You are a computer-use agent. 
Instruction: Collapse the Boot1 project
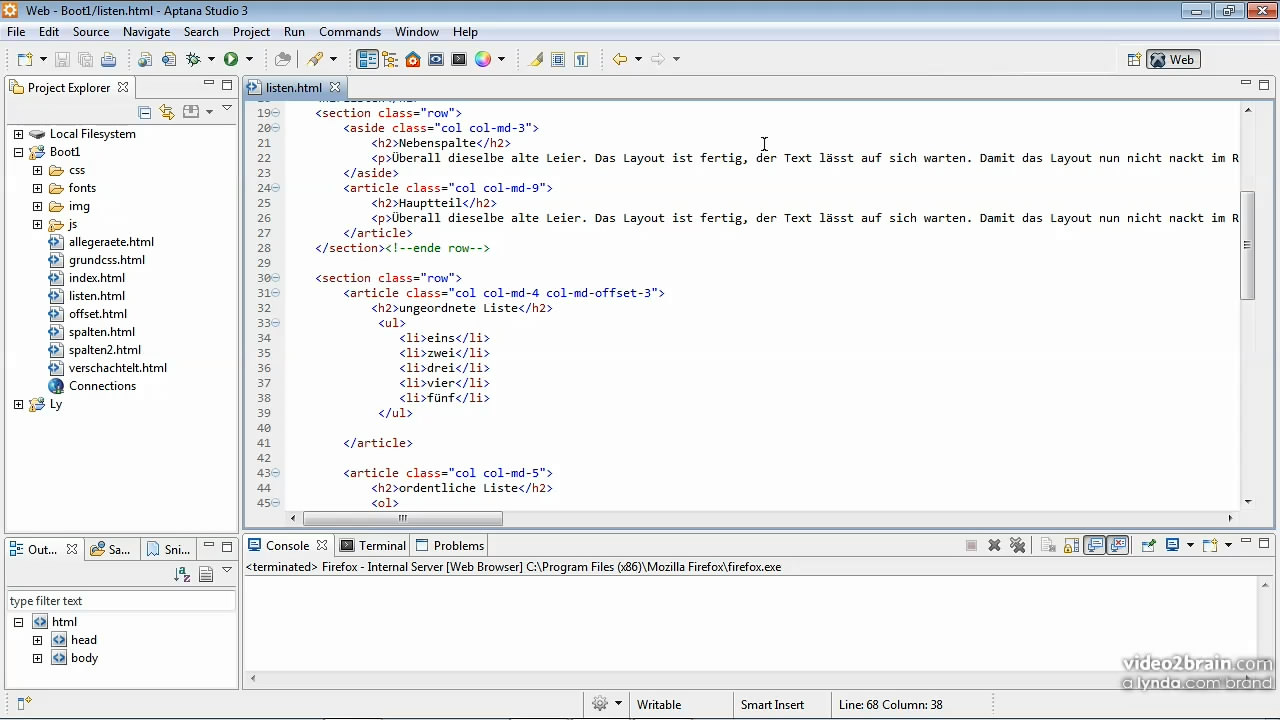[x=18, y=152]
